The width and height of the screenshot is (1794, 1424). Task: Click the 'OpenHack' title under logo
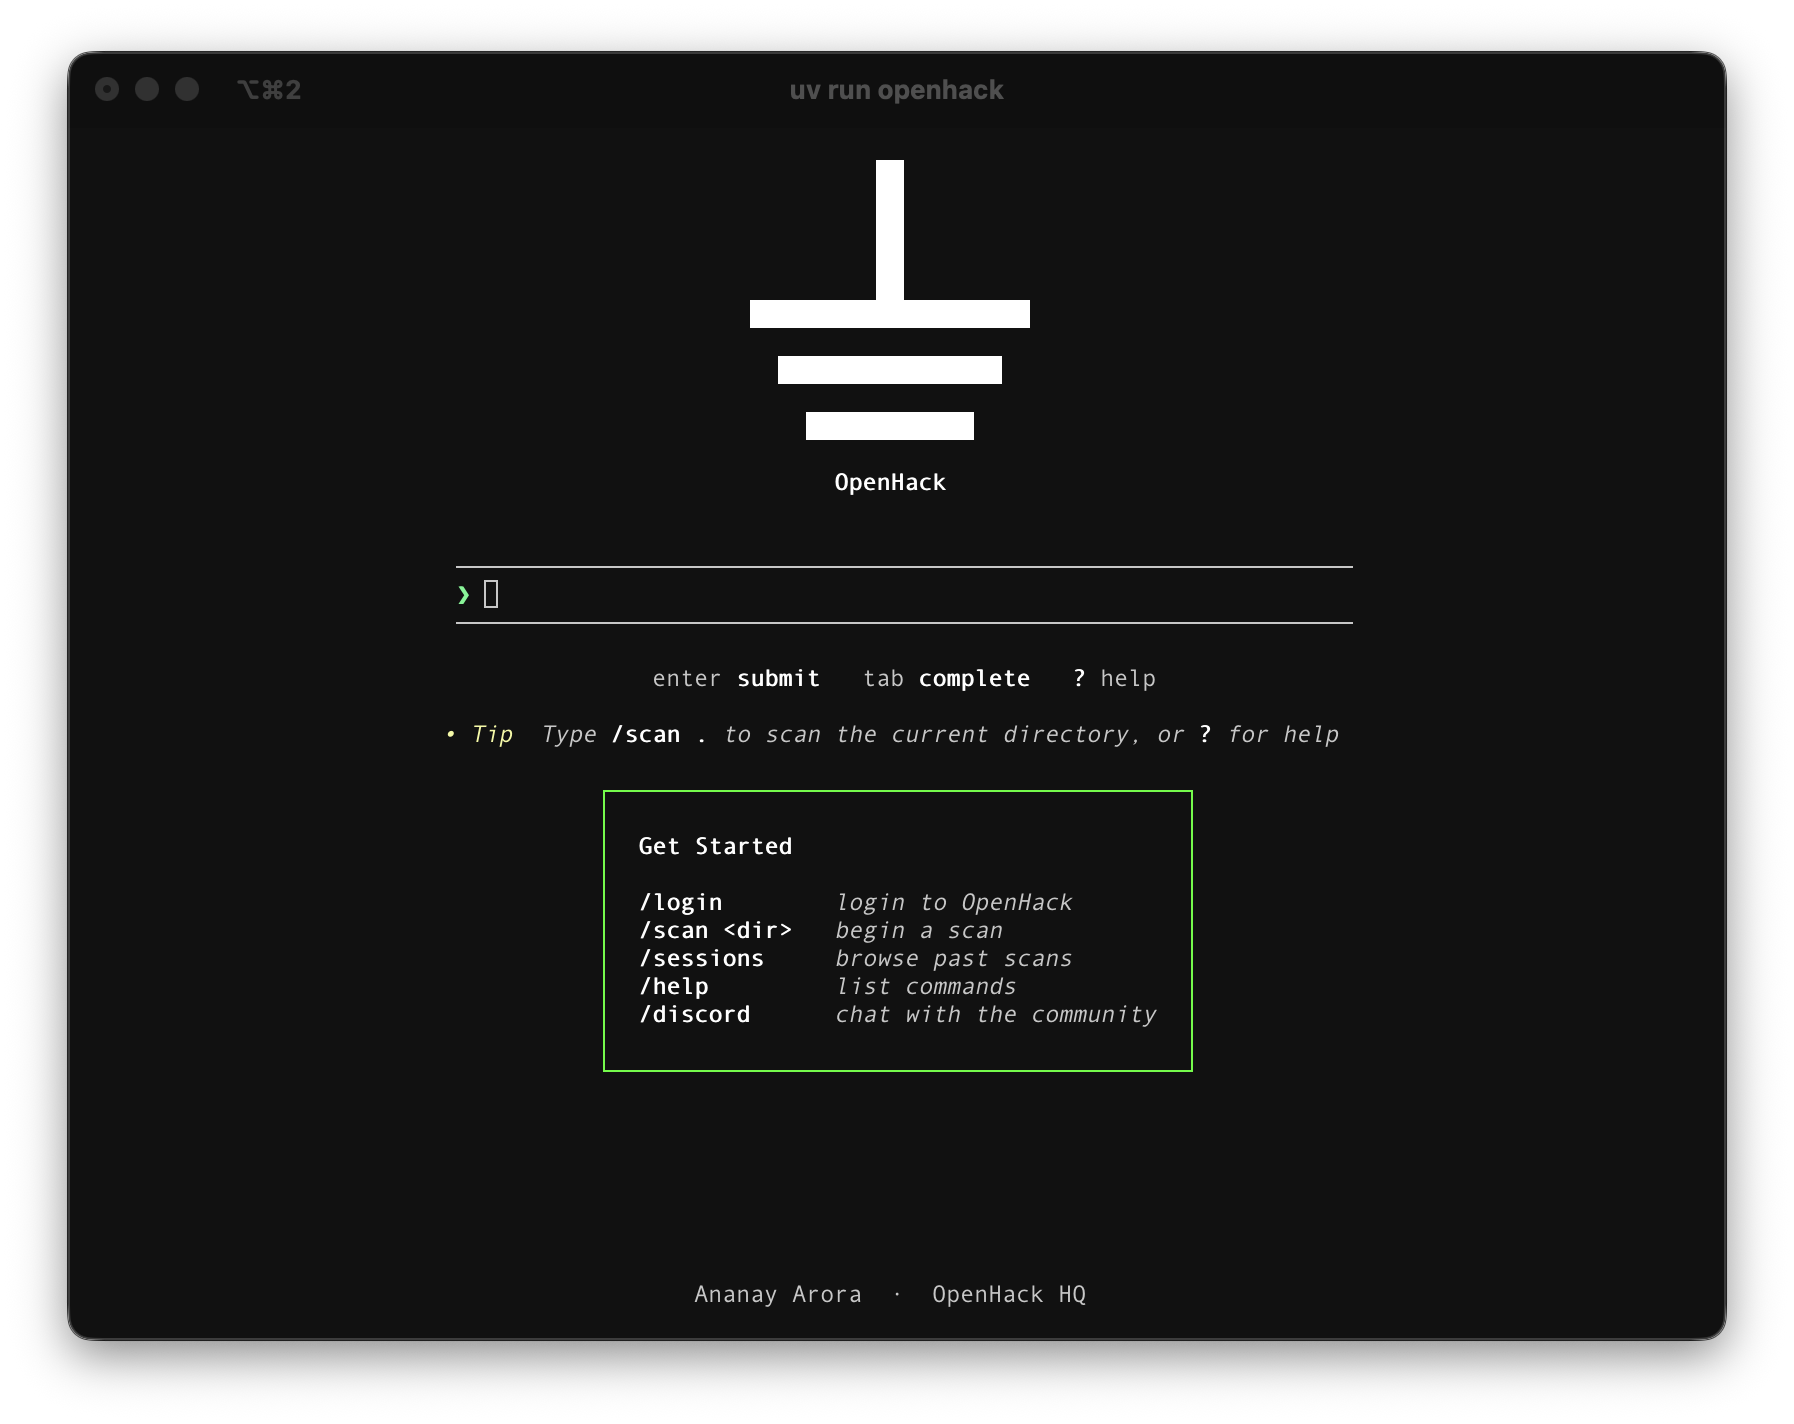point(890,482)
